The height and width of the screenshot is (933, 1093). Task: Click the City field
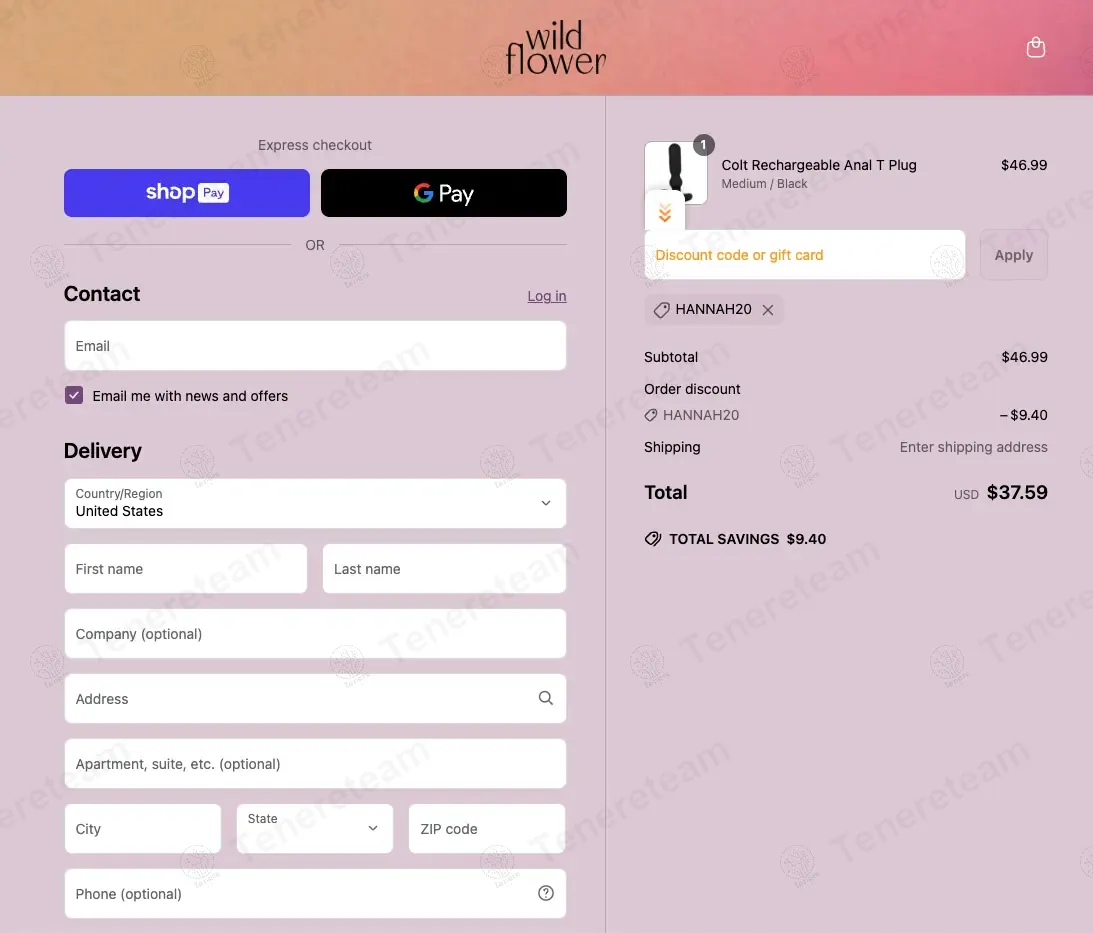click(143, 828)
